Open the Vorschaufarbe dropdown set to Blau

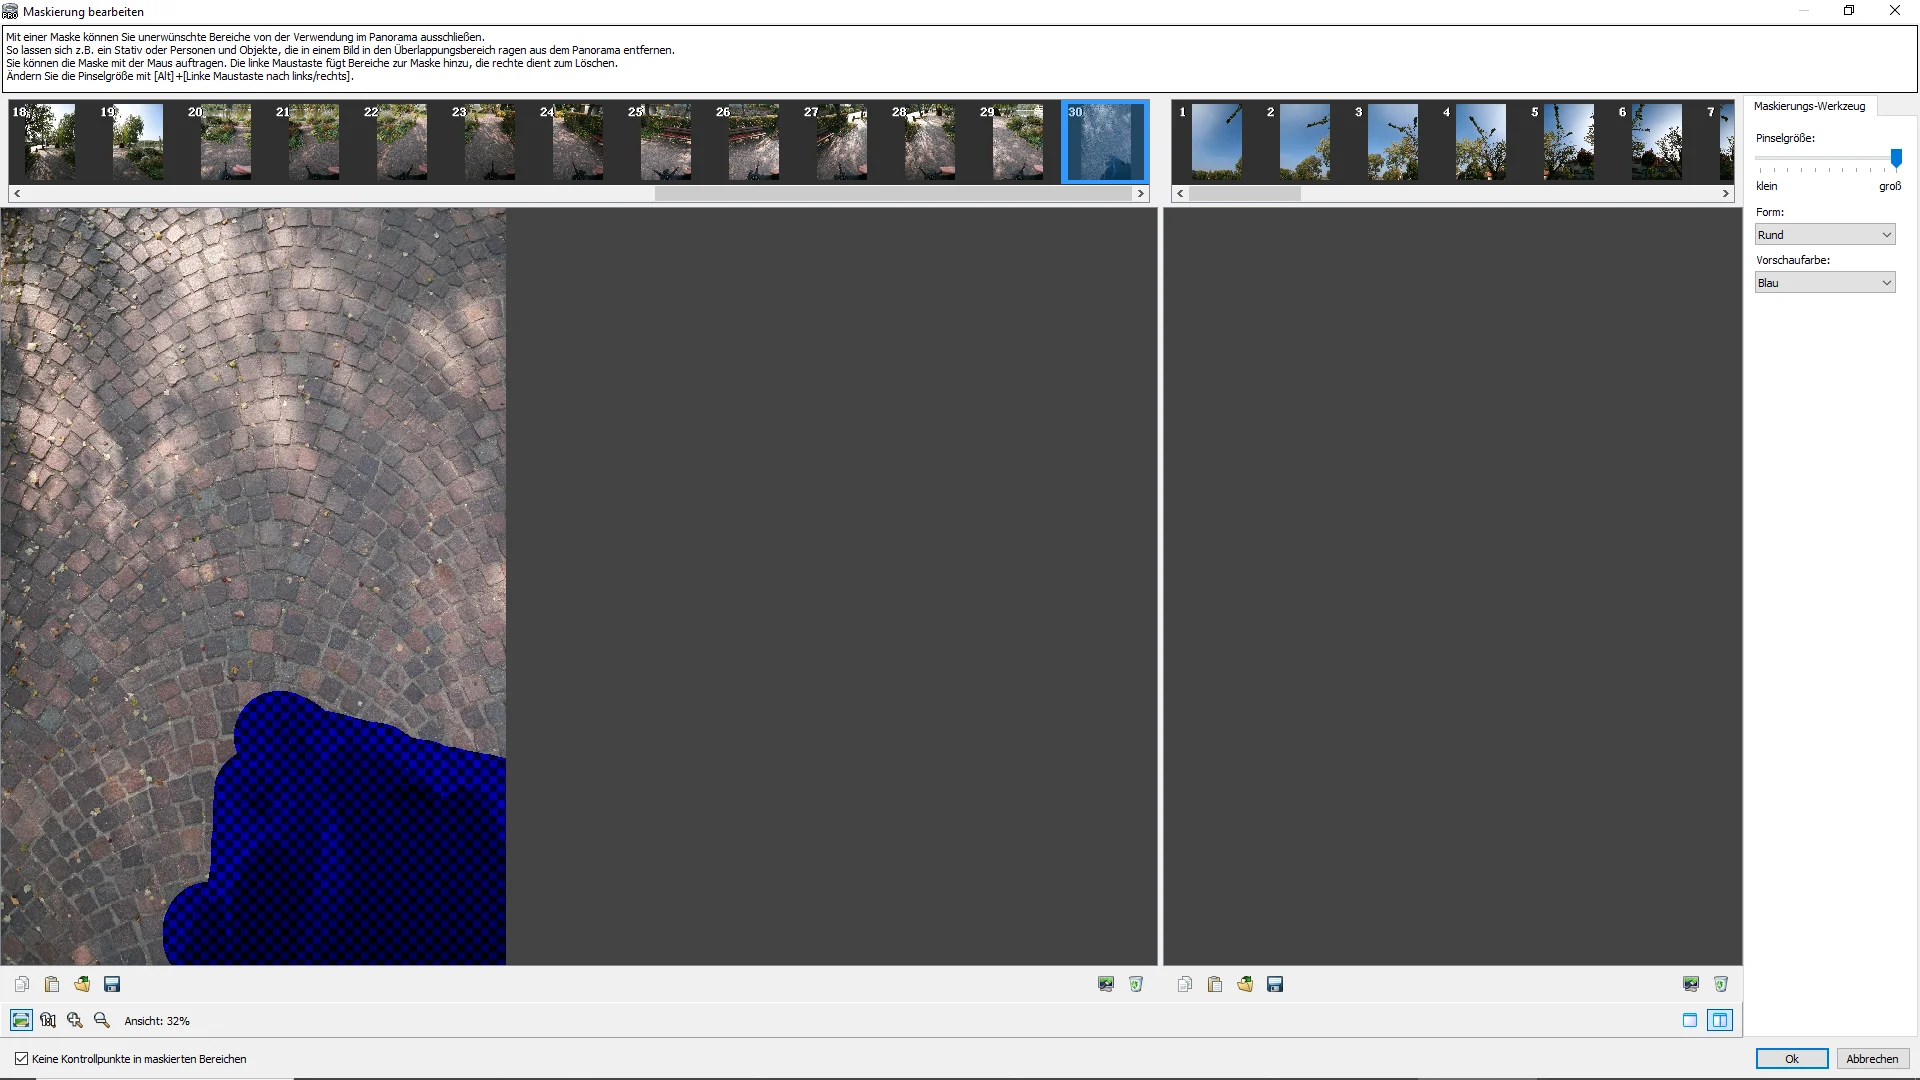1825,283
